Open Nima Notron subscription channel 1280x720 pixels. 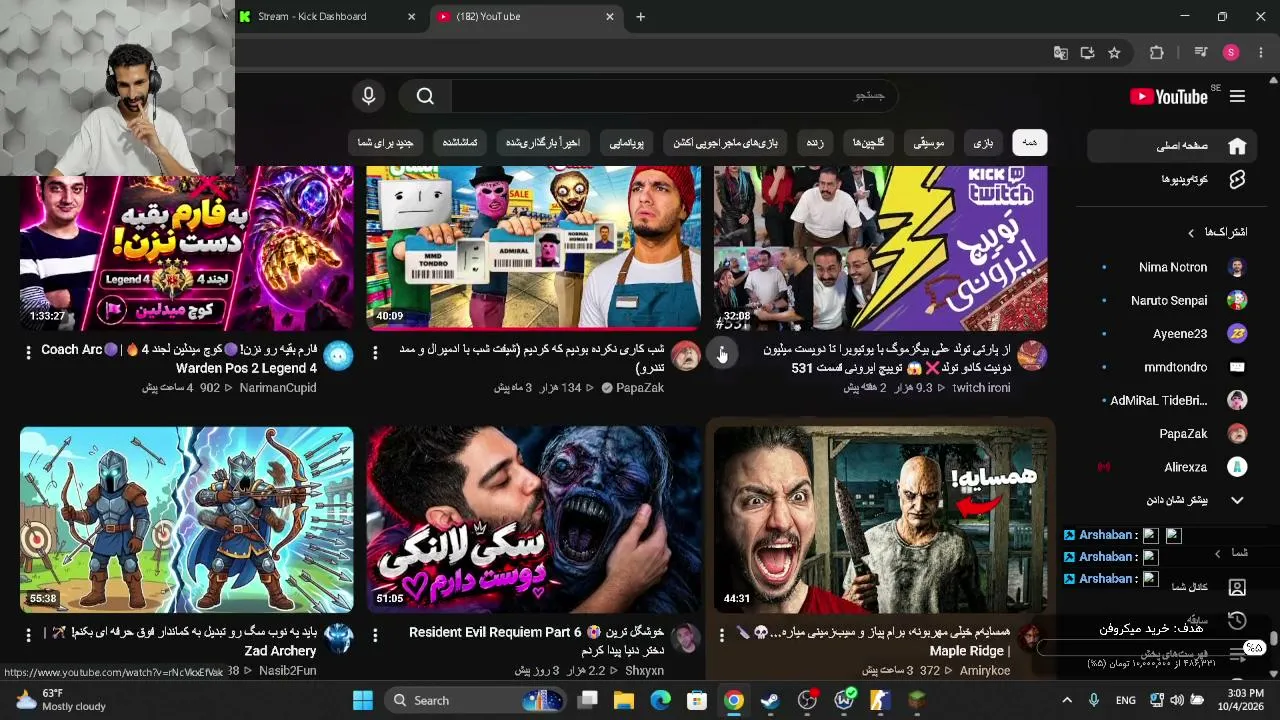(x=1174, y=267)
